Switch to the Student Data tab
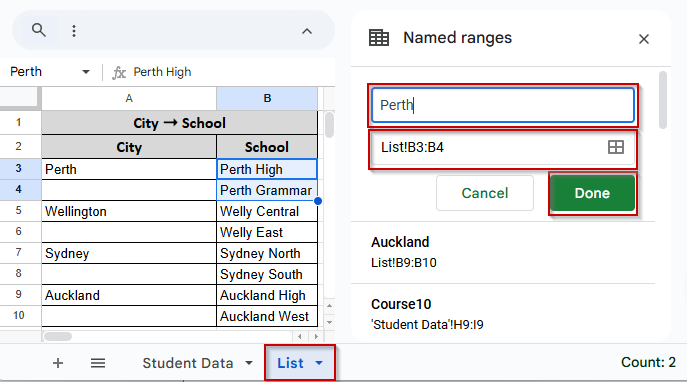This screenshot has height=382, width=687. (x=188, y=363)
